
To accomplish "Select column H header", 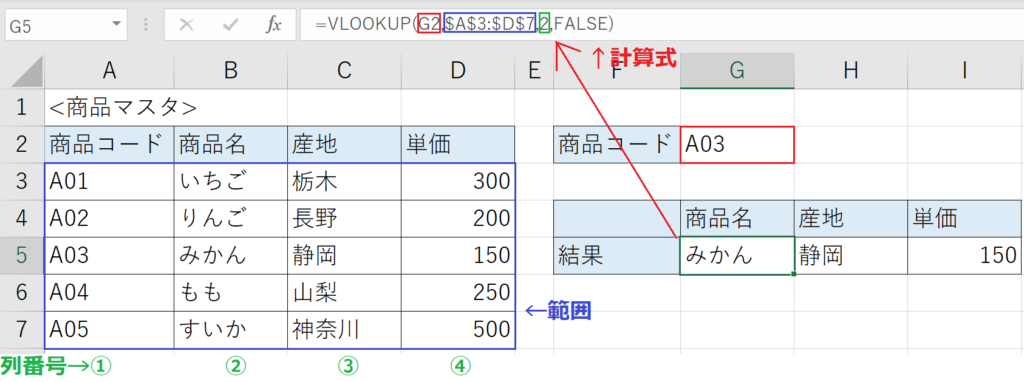I will [850, 72].
